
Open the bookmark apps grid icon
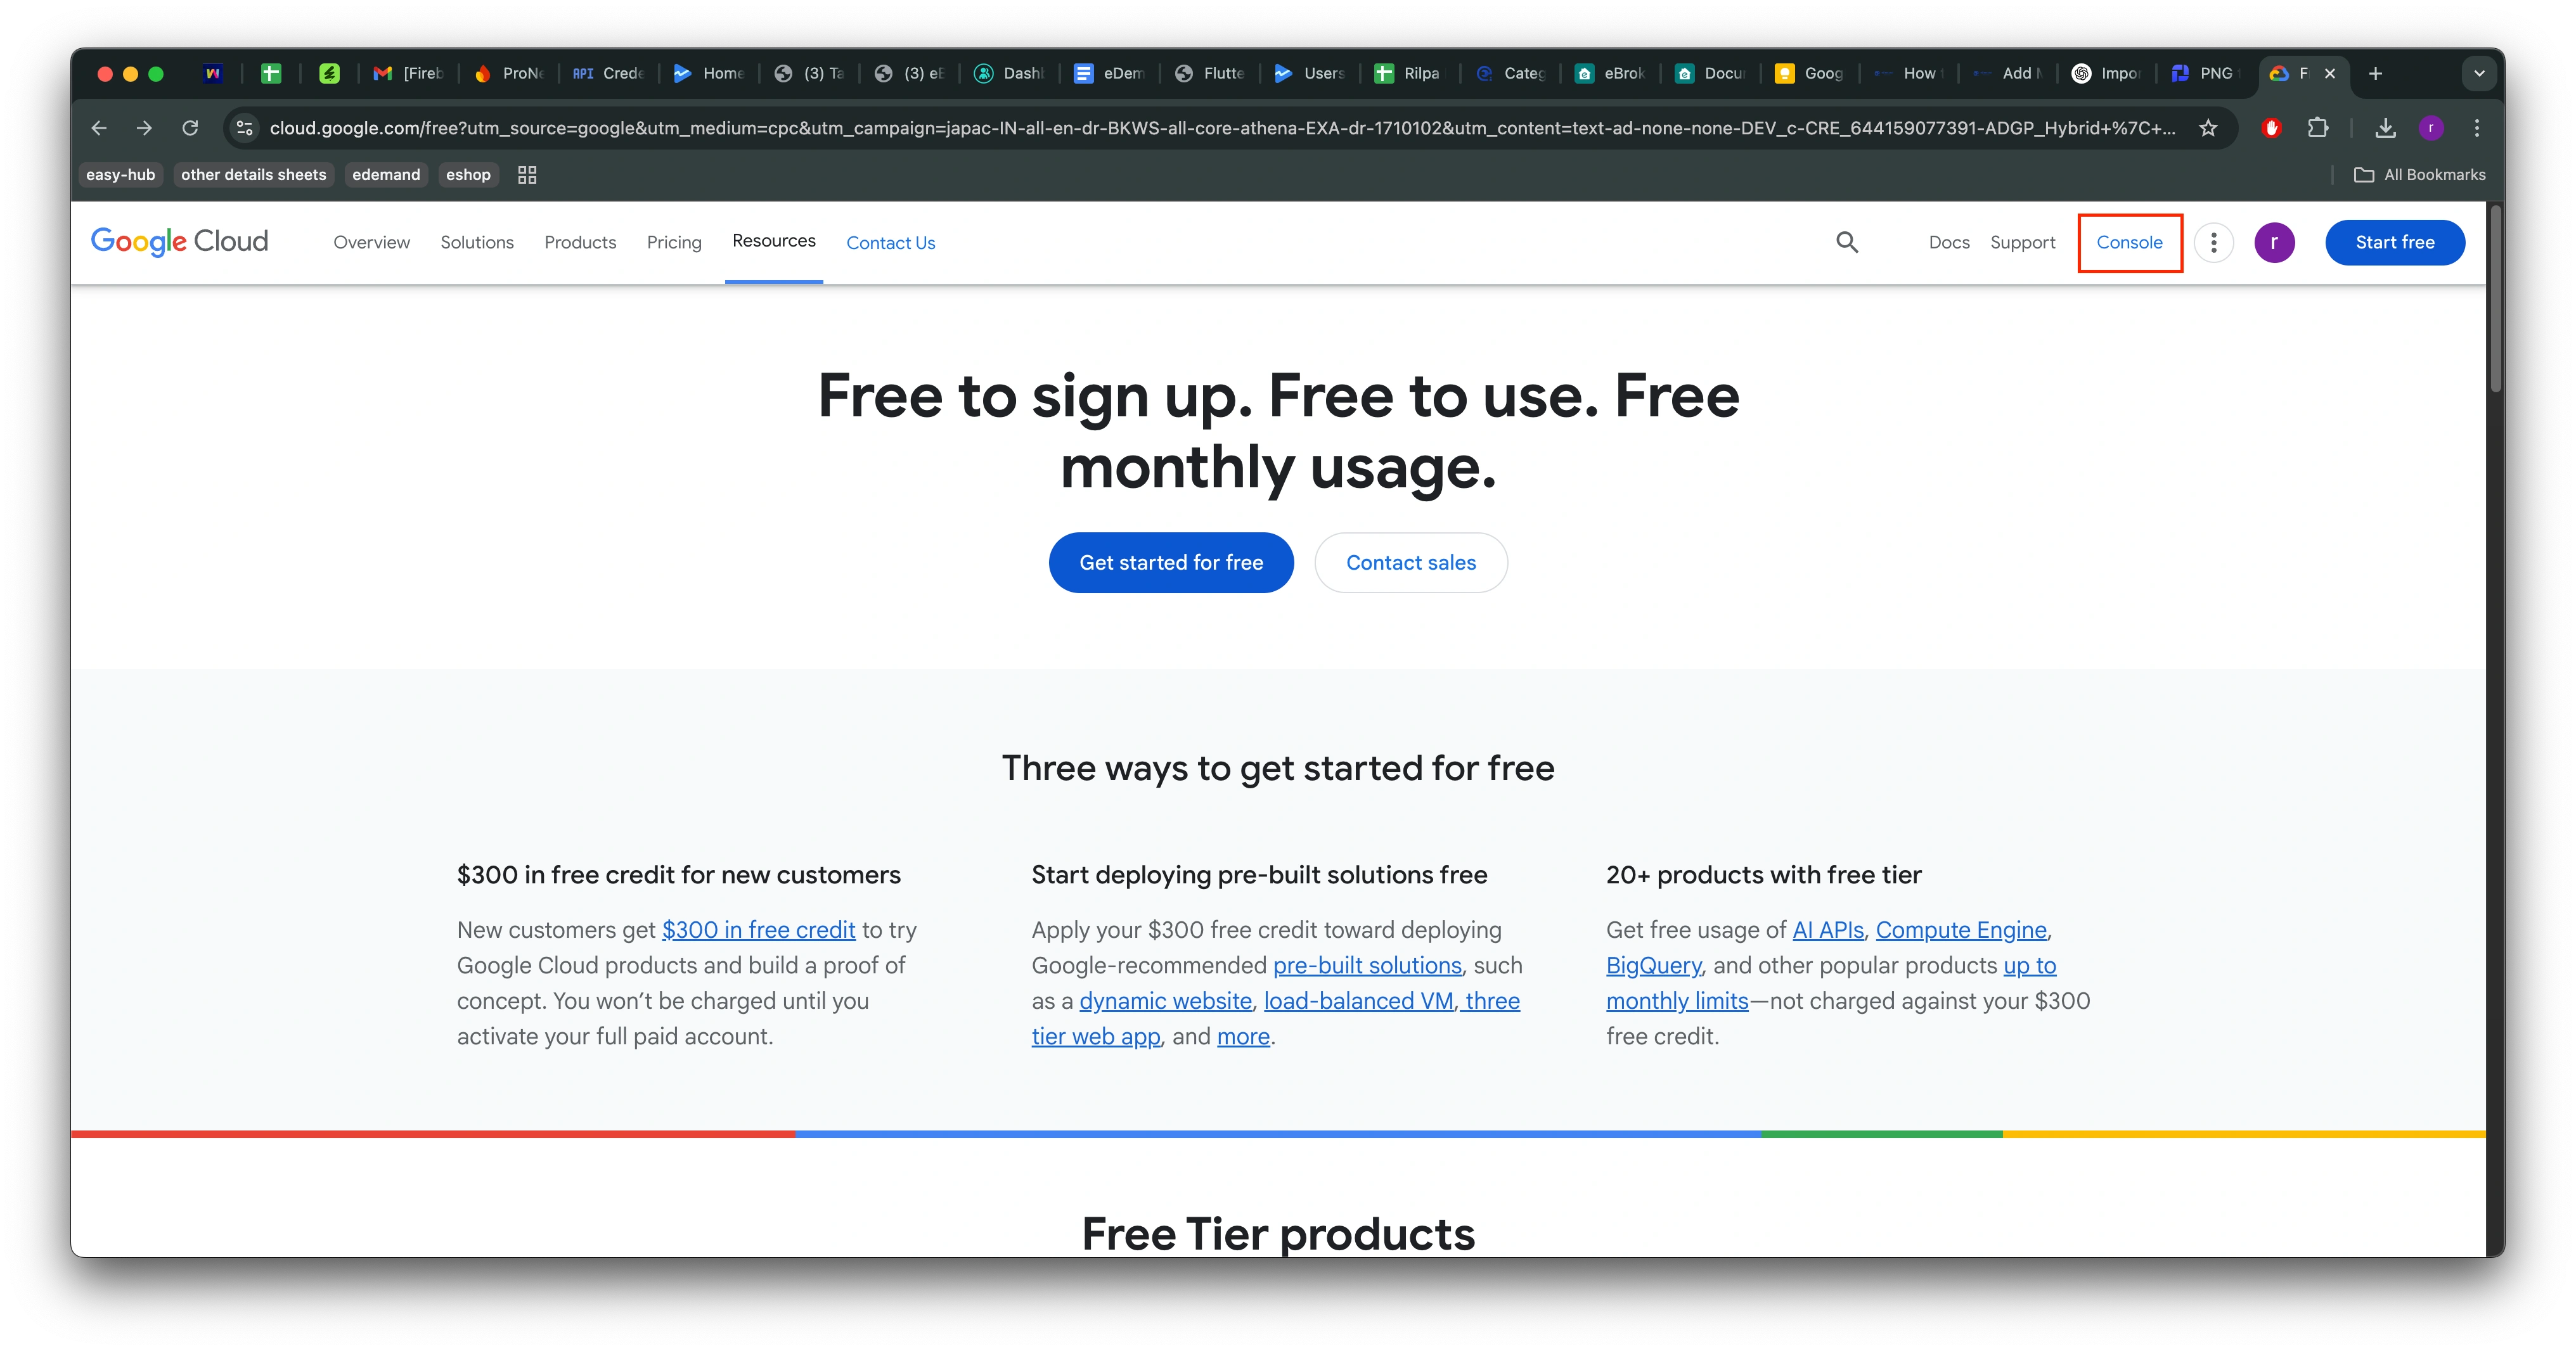pos(527,175)
